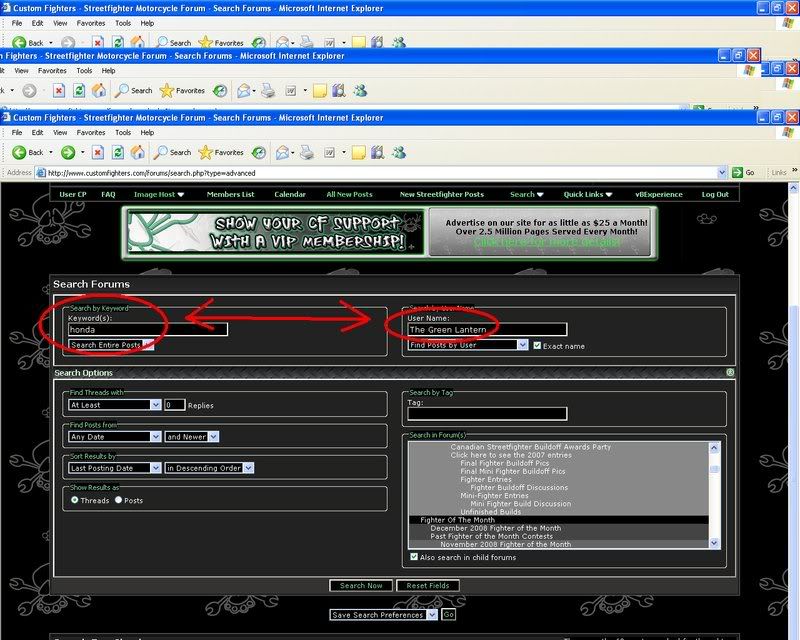Open Members List link
This screenshot has width=800, height=640.
[231, 194]
